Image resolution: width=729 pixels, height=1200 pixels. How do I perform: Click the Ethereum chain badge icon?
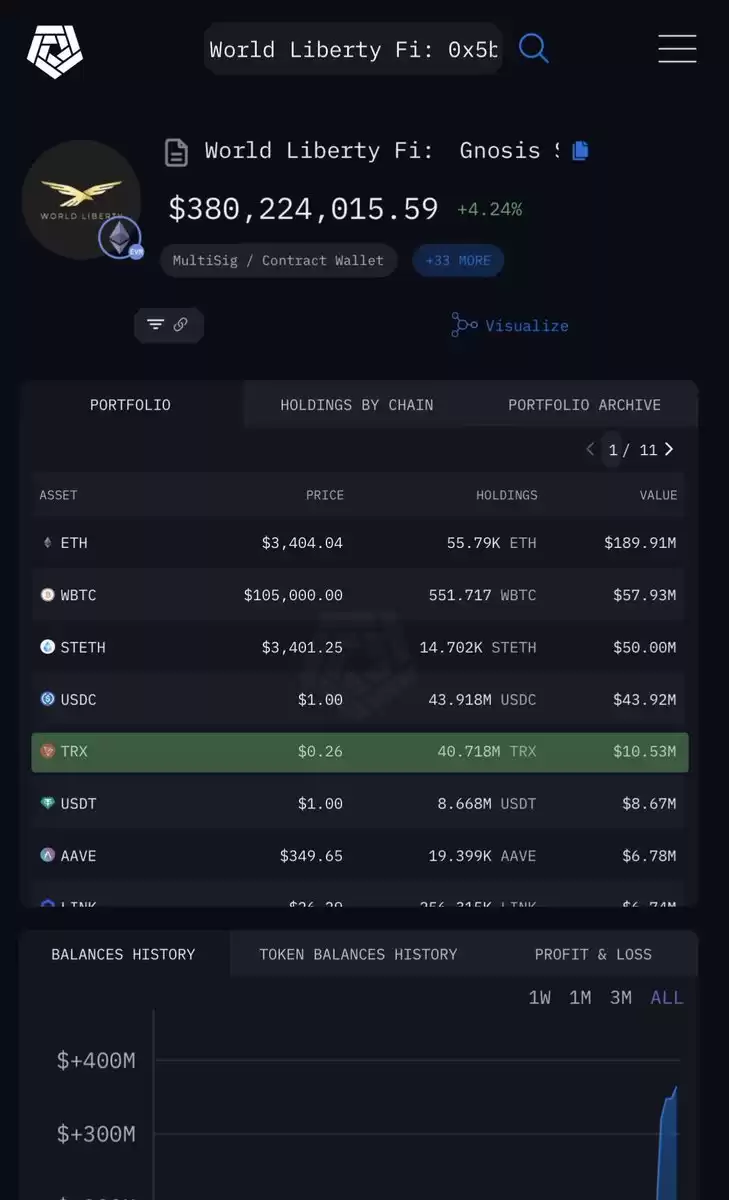point(120,238)
